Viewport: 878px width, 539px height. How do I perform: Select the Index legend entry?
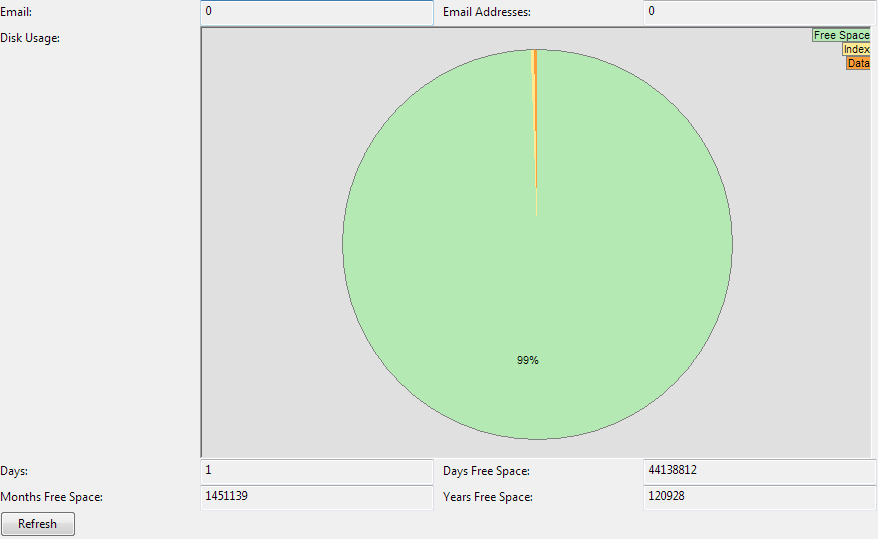[x=856, y=49]
